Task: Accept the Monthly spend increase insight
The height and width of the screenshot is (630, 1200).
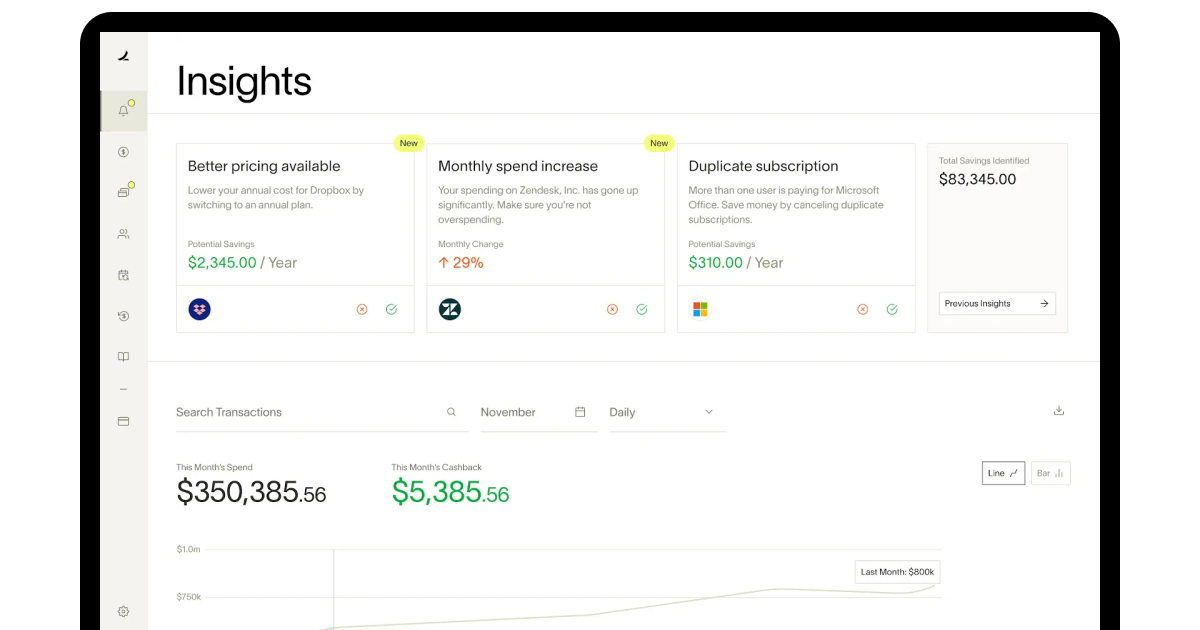Action: click(641, 309)
